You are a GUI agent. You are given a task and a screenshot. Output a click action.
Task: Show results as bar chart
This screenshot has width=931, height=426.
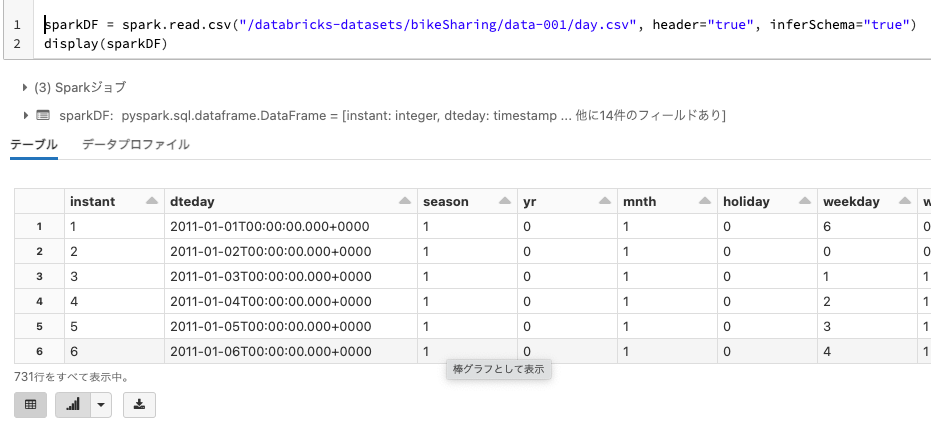(x=73, y=405)
